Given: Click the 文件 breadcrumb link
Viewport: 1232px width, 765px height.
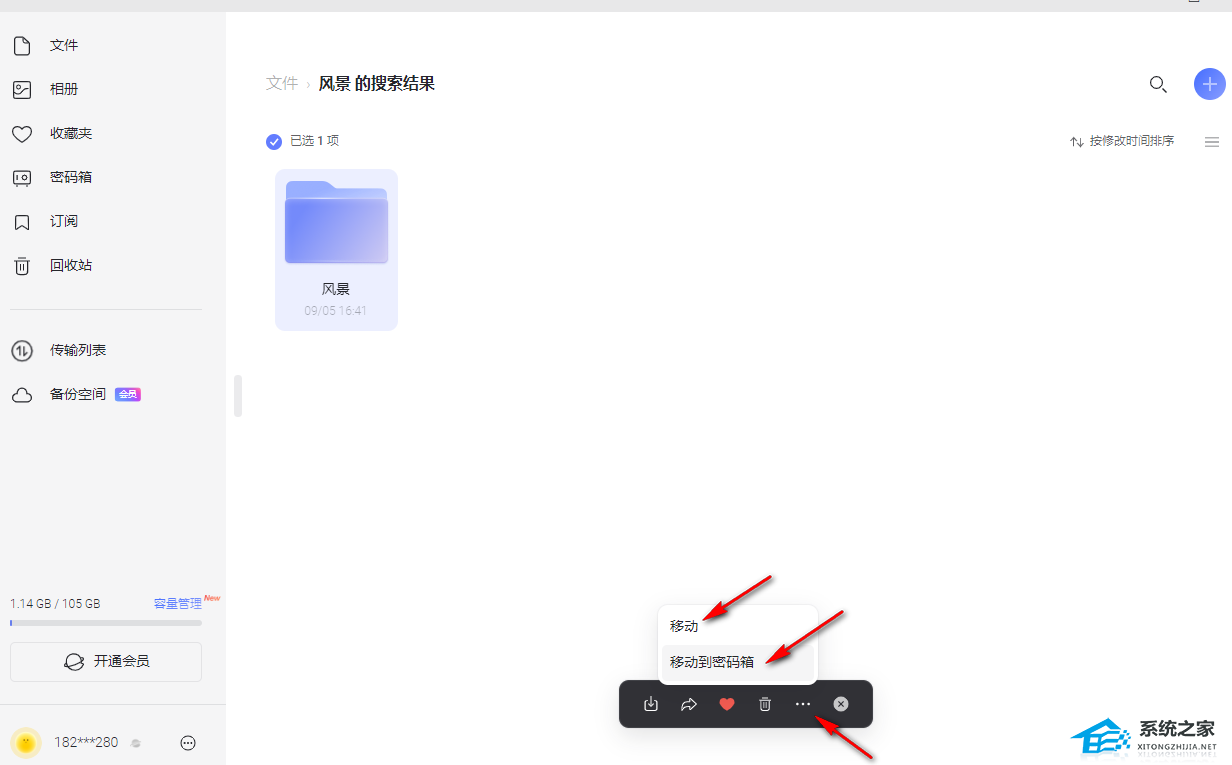Looking at the screenshot, I should [x=282, y=83].
